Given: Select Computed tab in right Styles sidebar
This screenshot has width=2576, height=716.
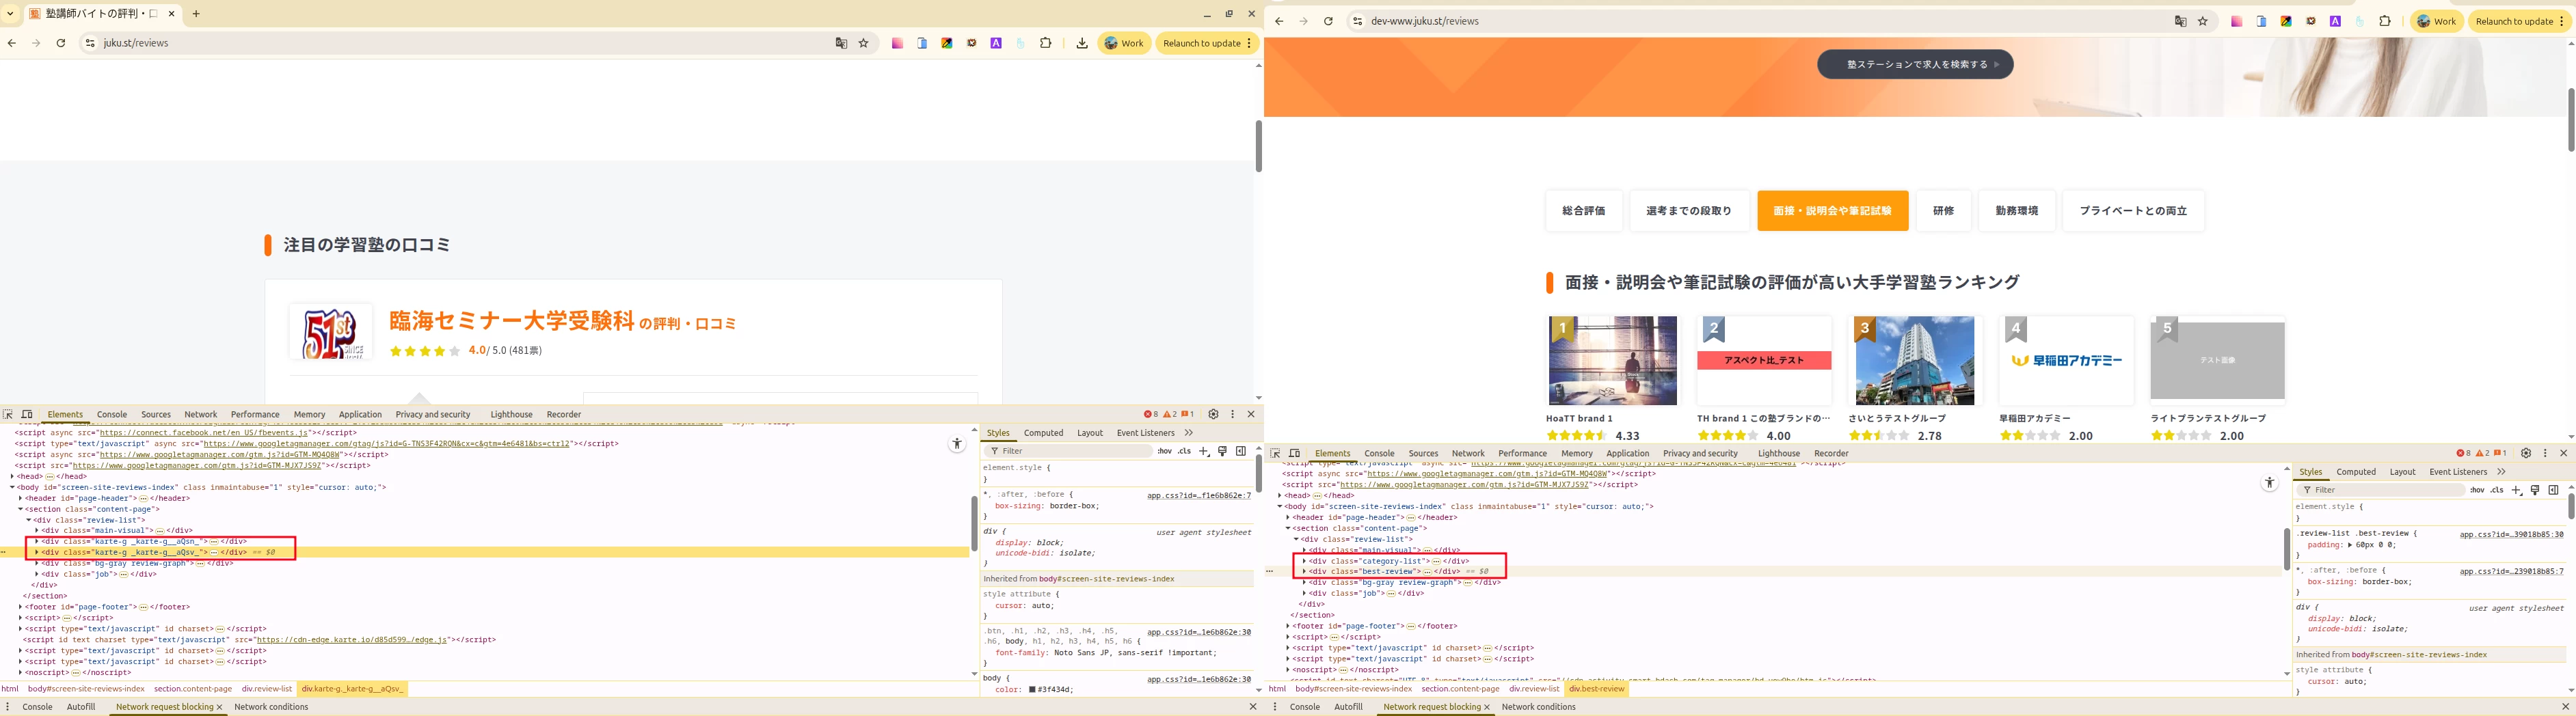Looking at the screenshot, I should pos(2356,472).
